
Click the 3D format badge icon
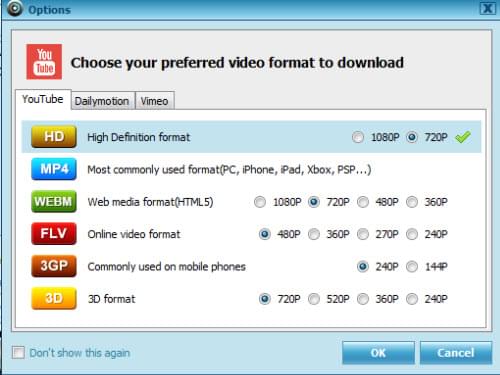(x=54, y=298)
